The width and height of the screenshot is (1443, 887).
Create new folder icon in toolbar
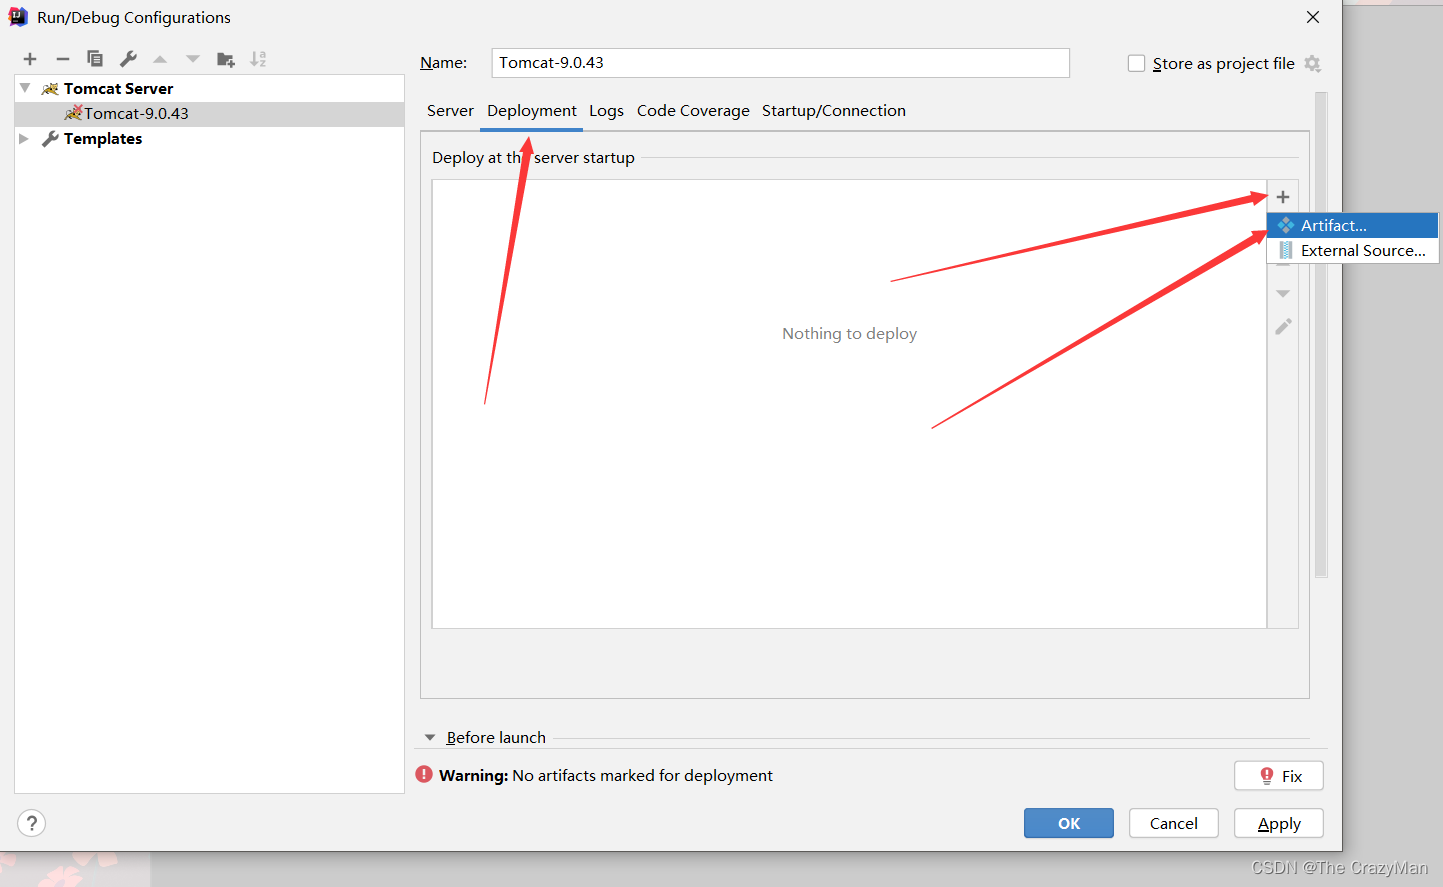point(226,59)
